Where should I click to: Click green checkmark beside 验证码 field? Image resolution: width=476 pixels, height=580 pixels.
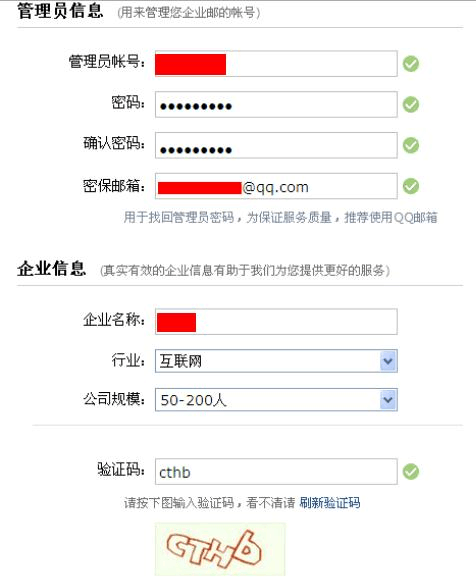point(411,472)
